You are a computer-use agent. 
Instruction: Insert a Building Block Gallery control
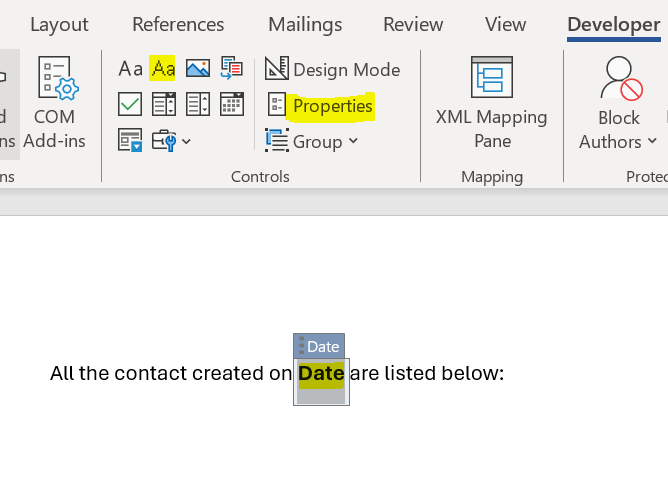pyautogui.click(x=231, y=69)
